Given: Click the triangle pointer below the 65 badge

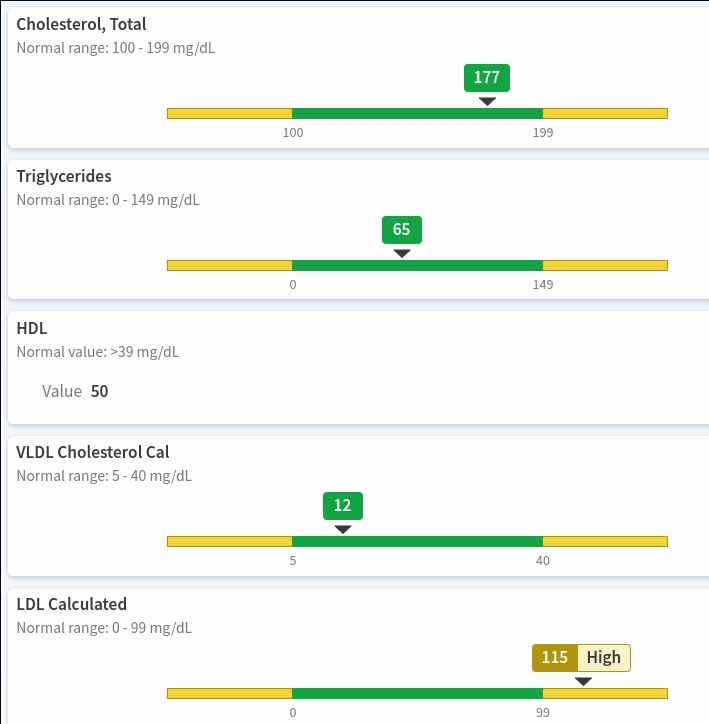Looking at the screenshot, I should coord(402,253).
